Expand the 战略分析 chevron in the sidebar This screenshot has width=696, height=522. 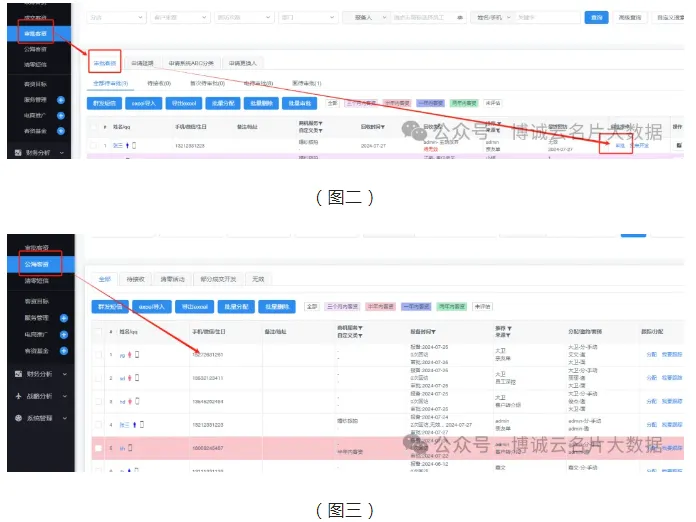[65, 396]
